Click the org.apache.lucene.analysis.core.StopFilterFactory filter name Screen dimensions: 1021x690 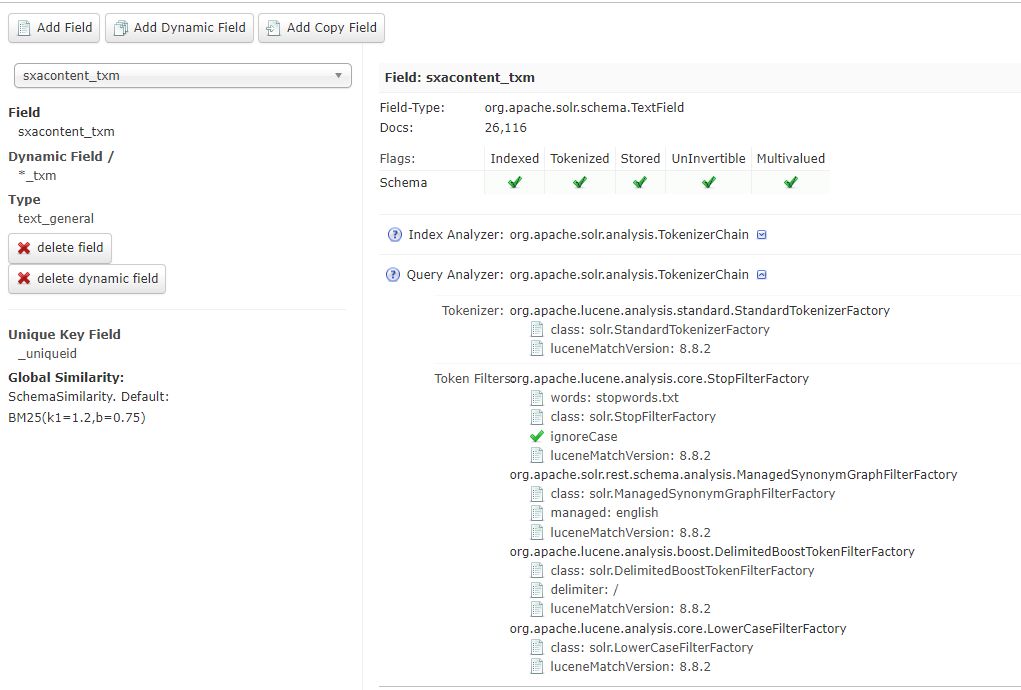coord(659,378)
